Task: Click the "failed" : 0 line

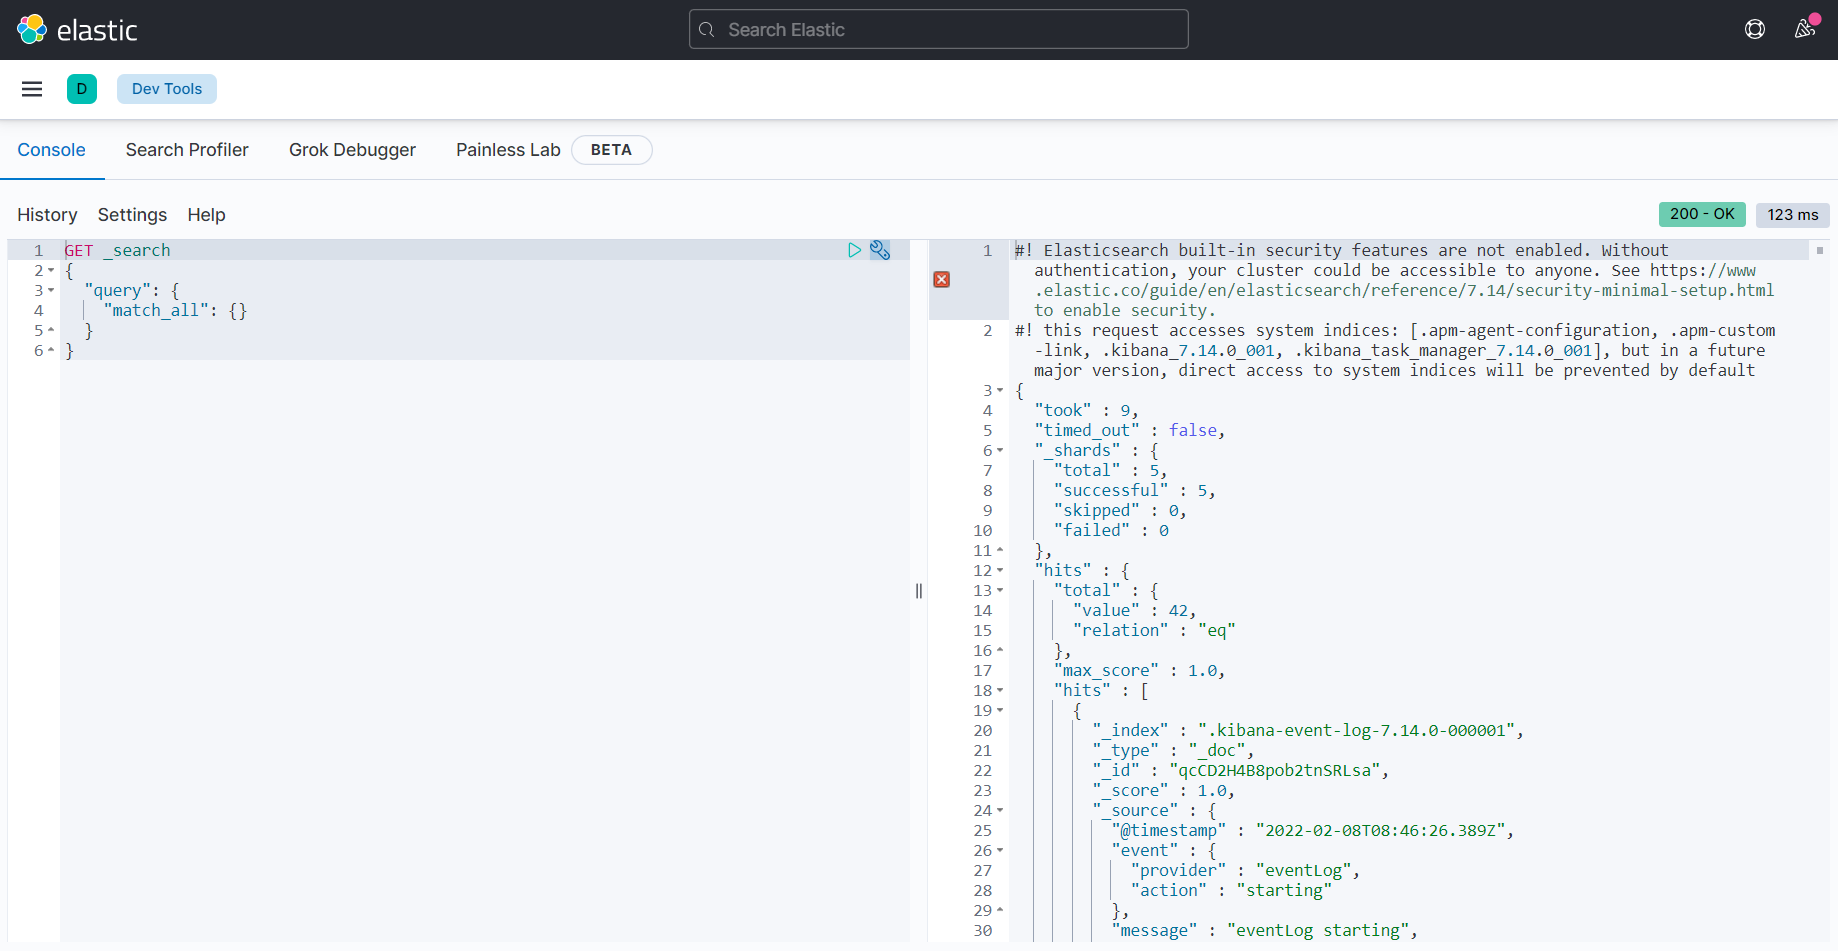Action: point(1111,530)
